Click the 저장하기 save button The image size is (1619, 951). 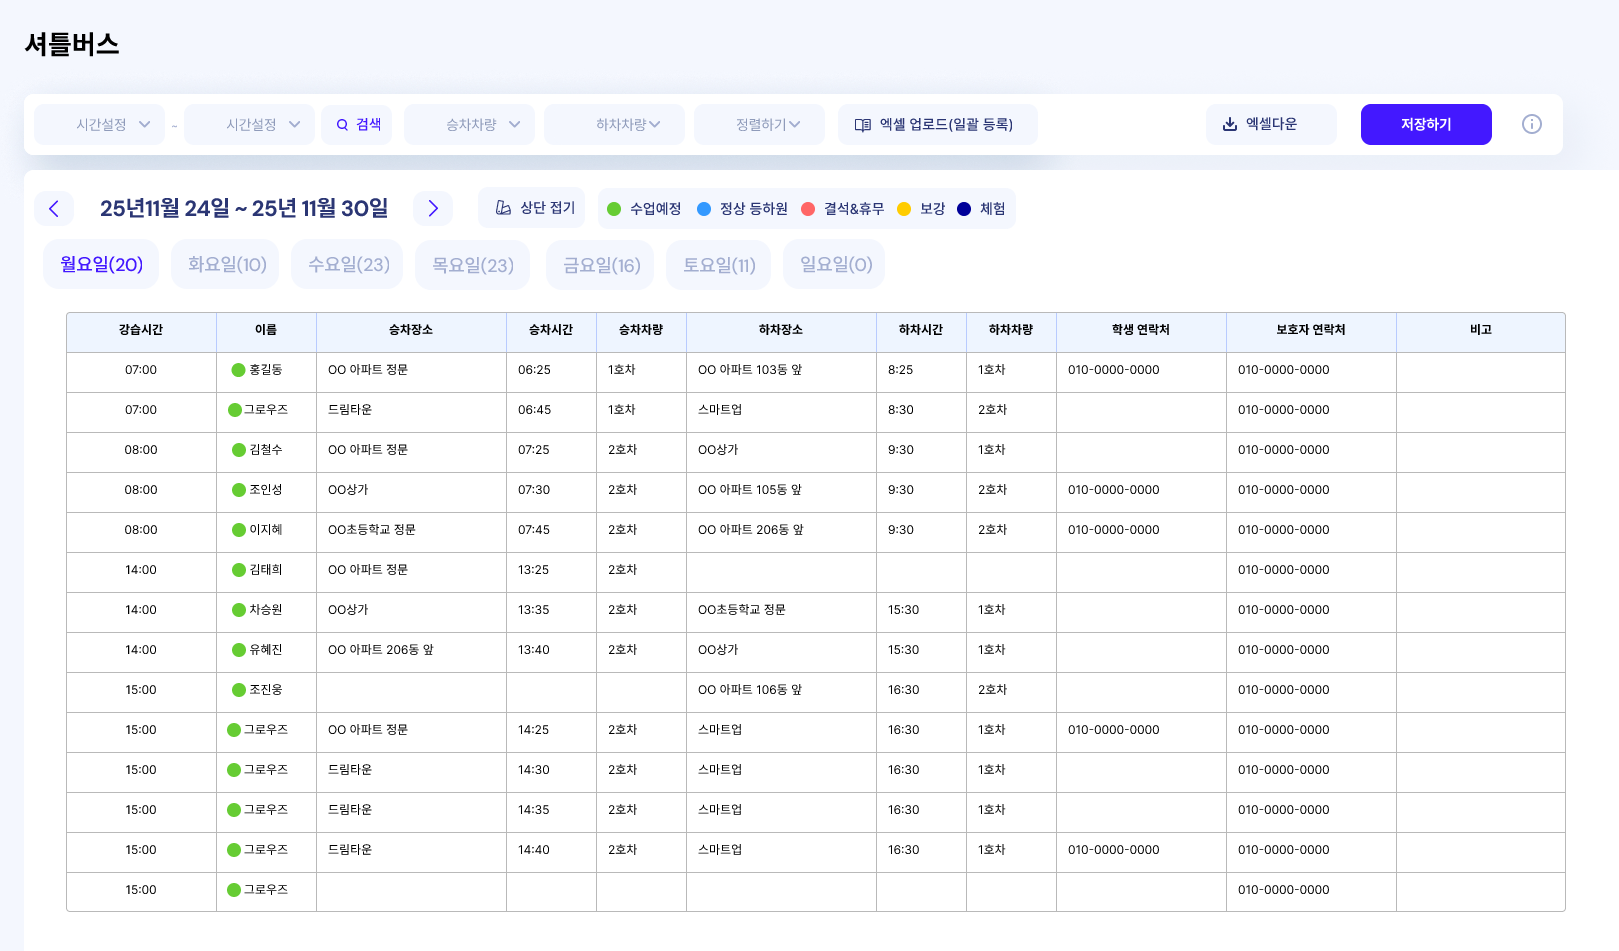1426,124
